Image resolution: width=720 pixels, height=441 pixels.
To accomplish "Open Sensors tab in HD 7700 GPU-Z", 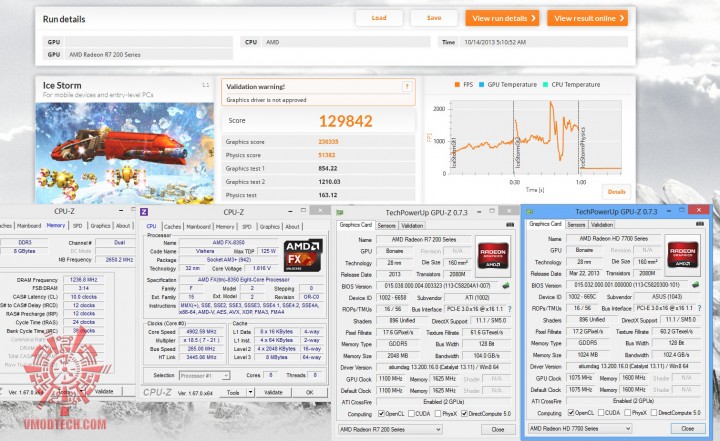I will coord(576,225).
